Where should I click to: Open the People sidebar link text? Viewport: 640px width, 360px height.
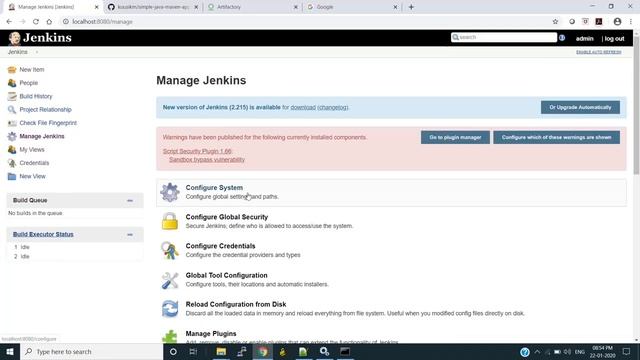[x=29, y=83]
